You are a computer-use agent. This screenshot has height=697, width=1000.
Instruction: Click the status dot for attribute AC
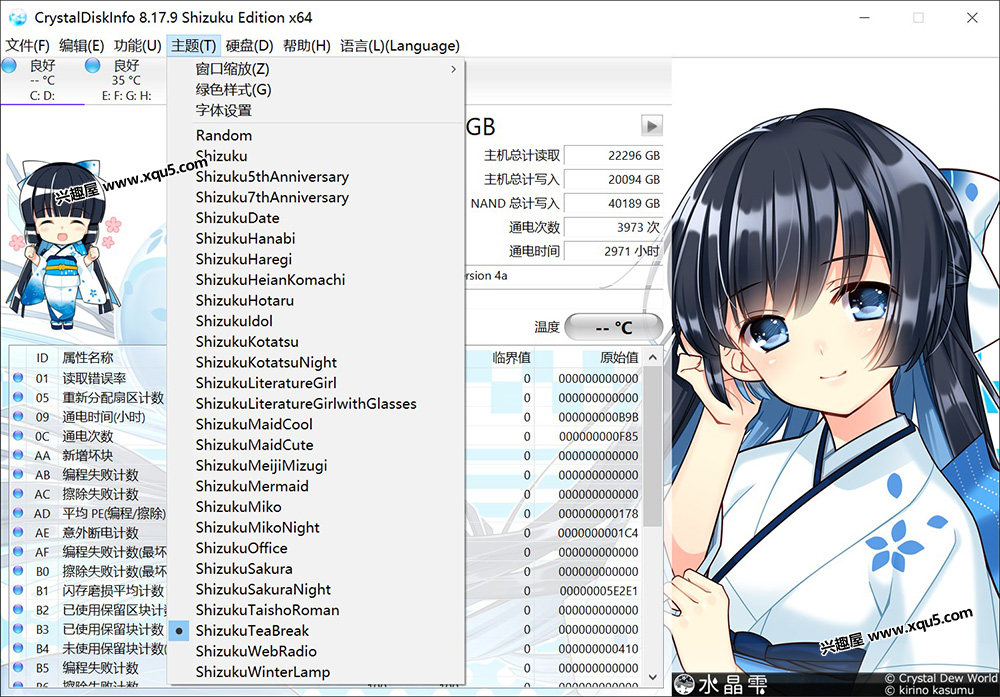(18, 494)
